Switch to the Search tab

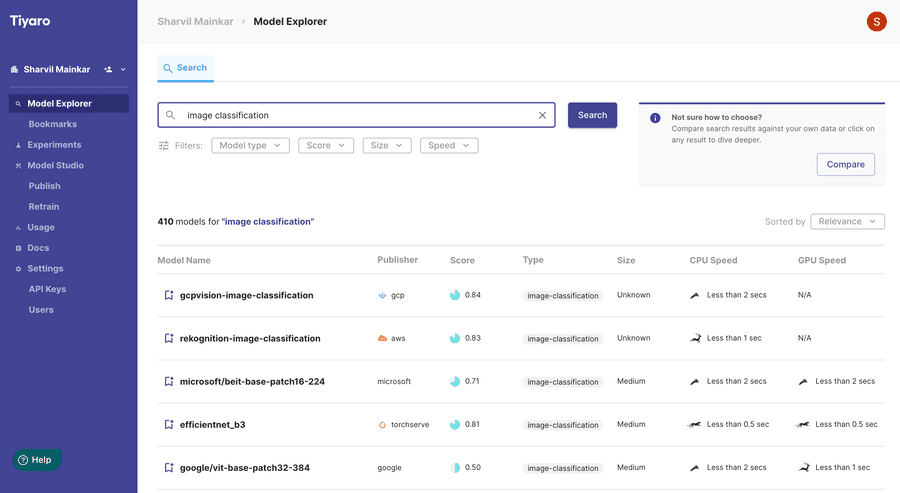(185, 68)
